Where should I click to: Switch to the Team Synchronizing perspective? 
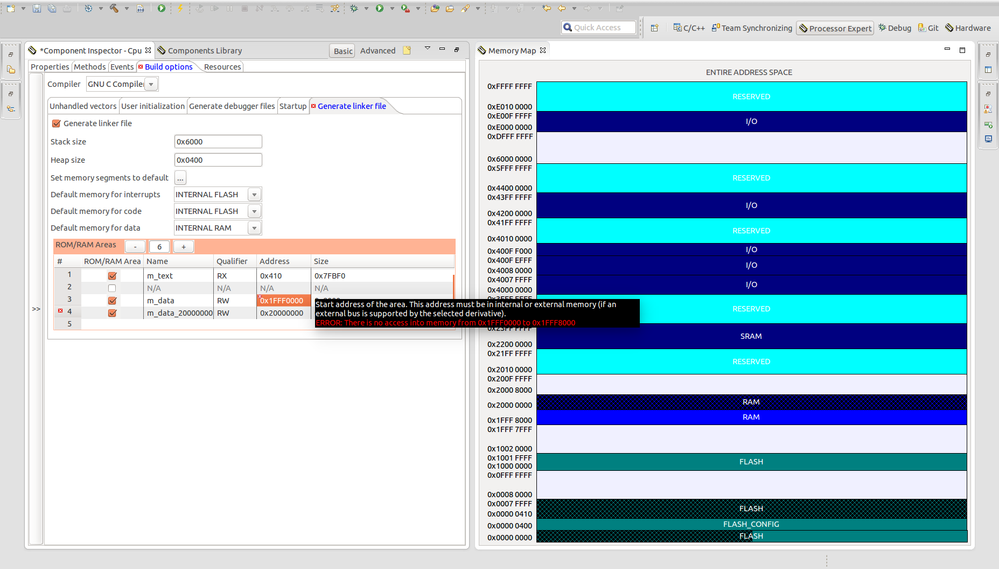click(752, 28)
